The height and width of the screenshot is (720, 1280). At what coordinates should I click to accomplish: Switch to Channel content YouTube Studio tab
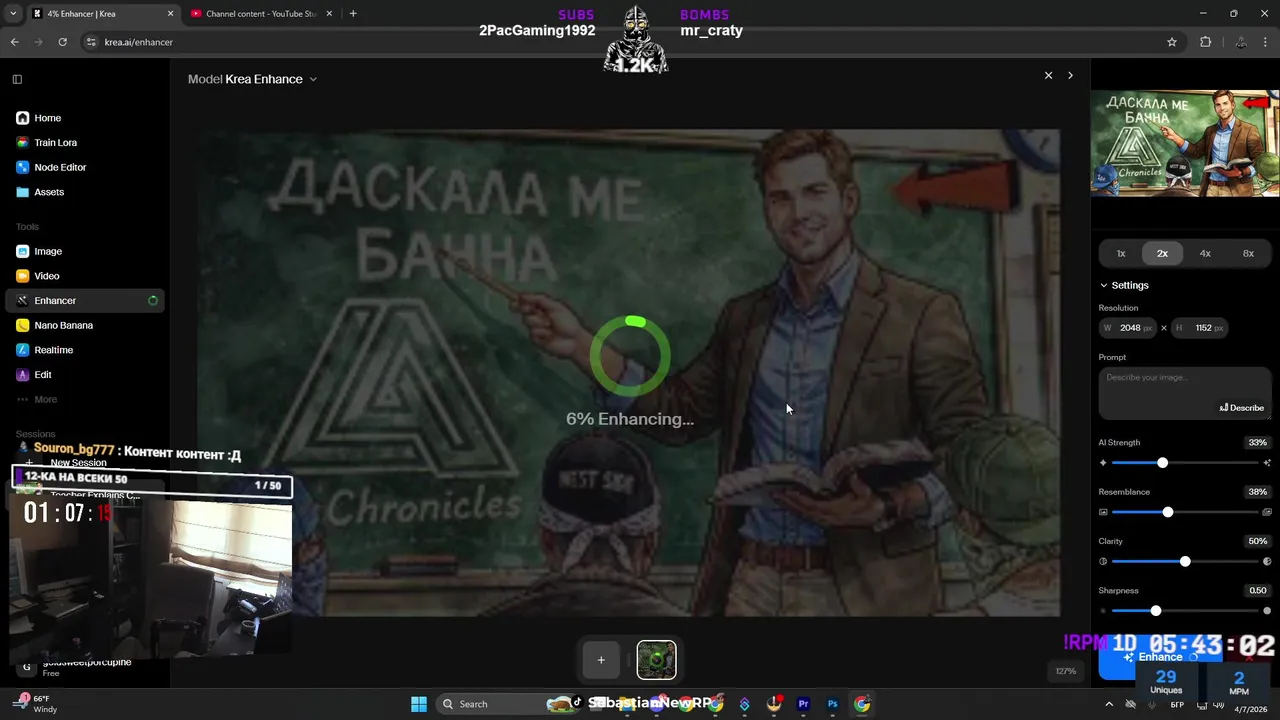tap(262, 14)
